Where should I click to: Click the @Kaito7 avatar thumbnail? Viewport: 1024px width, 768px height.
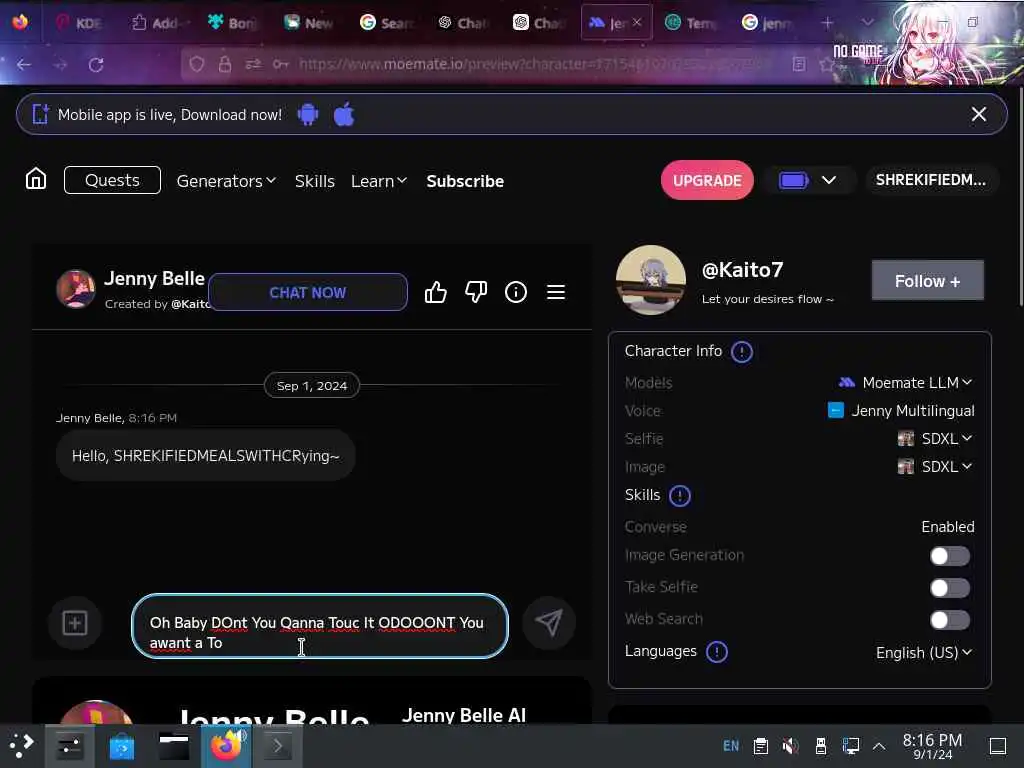coord(651,280)
